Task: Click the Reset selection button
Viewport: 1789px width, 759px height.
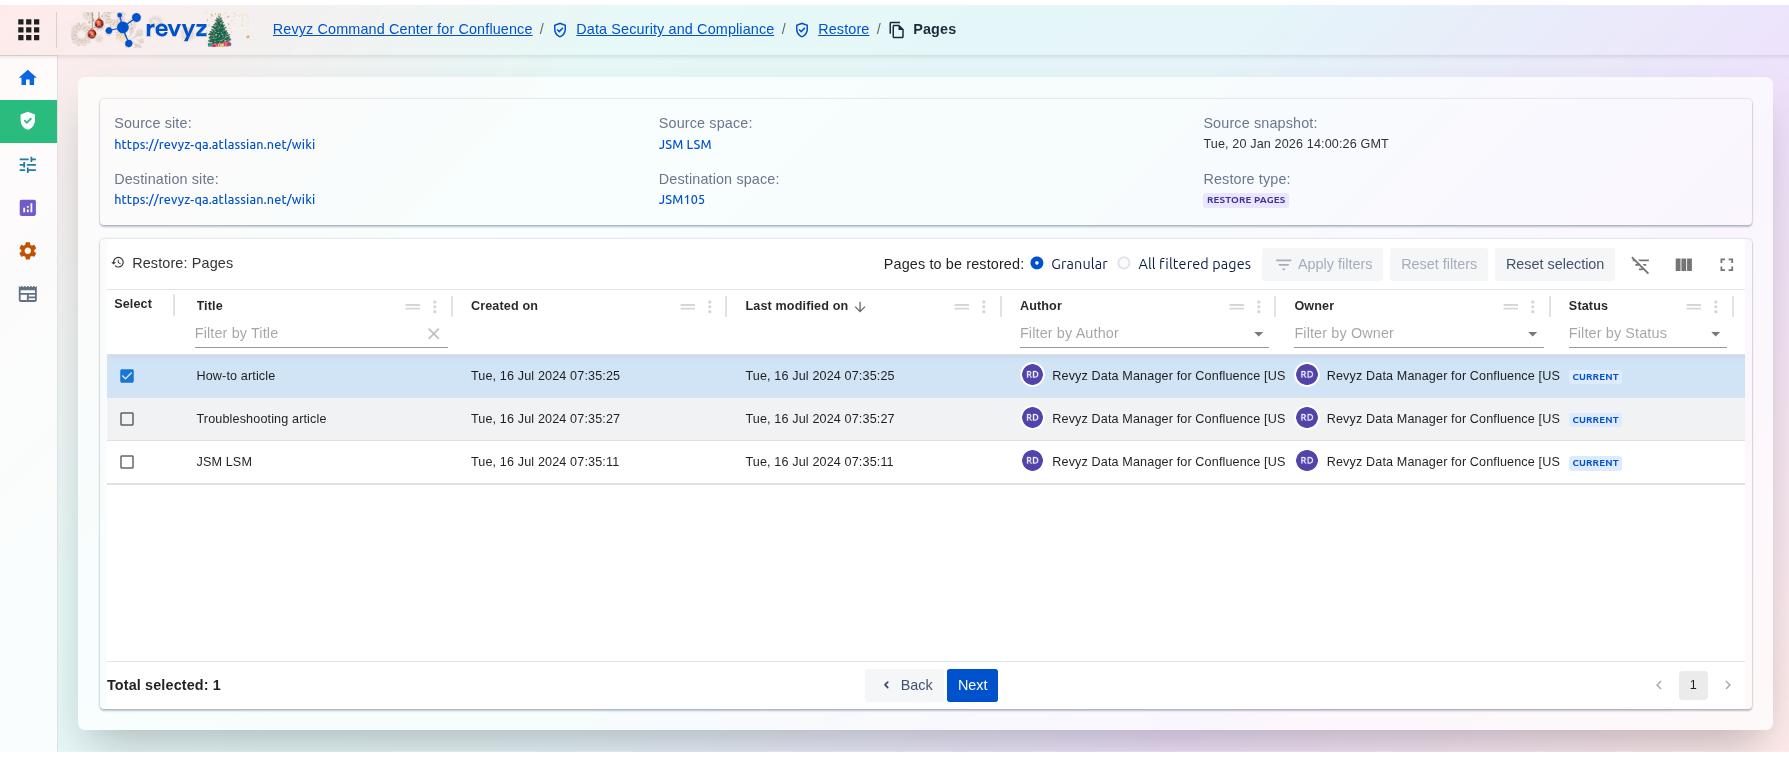Action: 1554,264
